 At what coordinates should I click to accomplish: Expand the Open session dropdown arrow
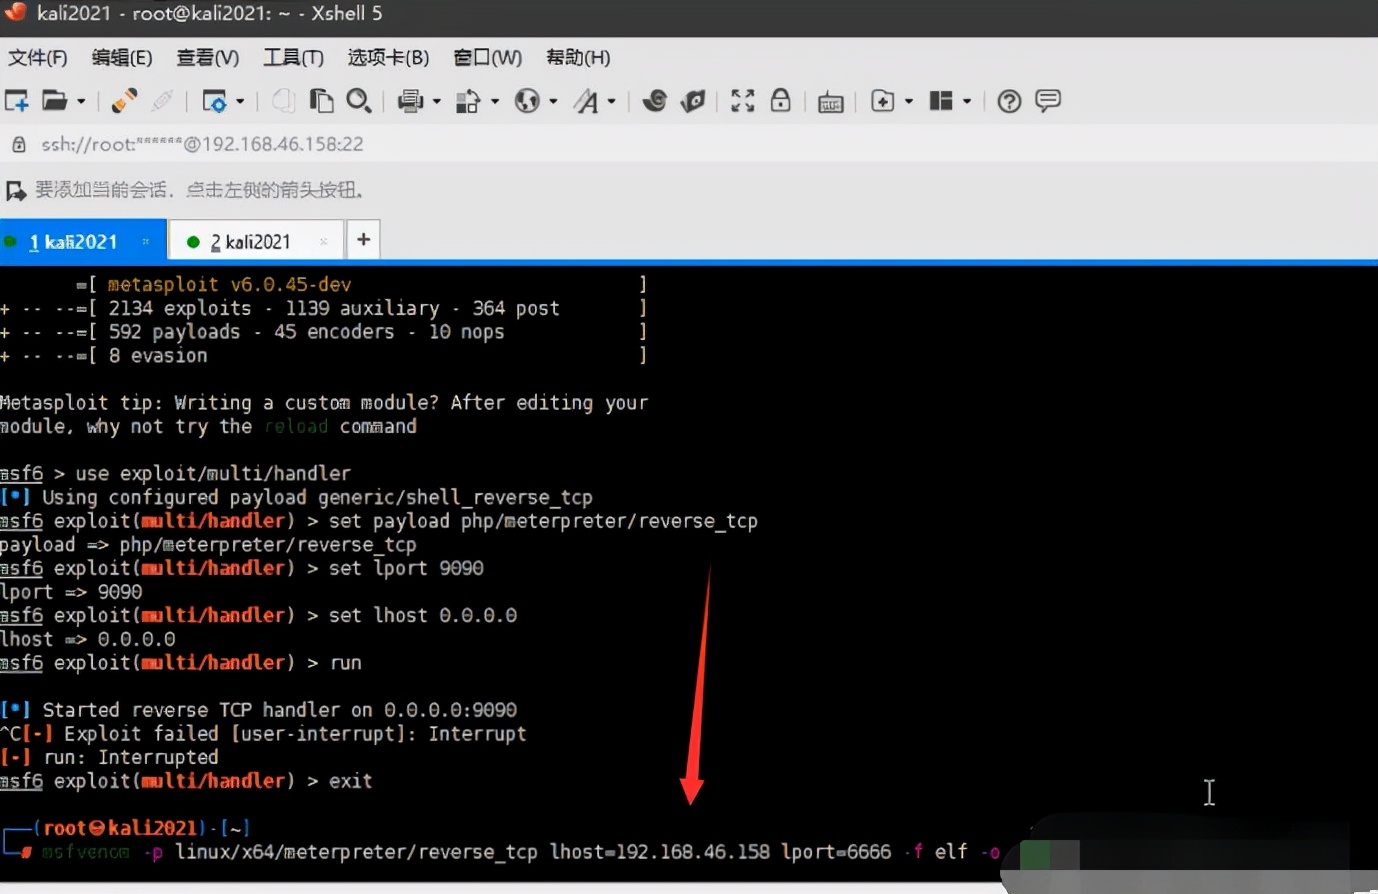[x=81, y=101]
